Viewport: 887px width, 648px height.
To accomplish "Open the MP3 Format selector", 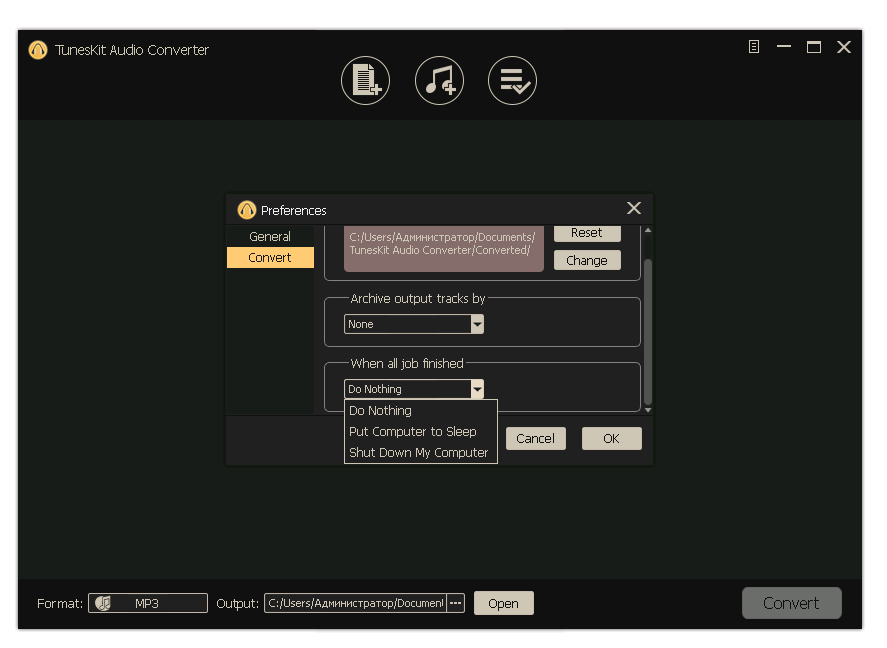I will pos(148,603).
